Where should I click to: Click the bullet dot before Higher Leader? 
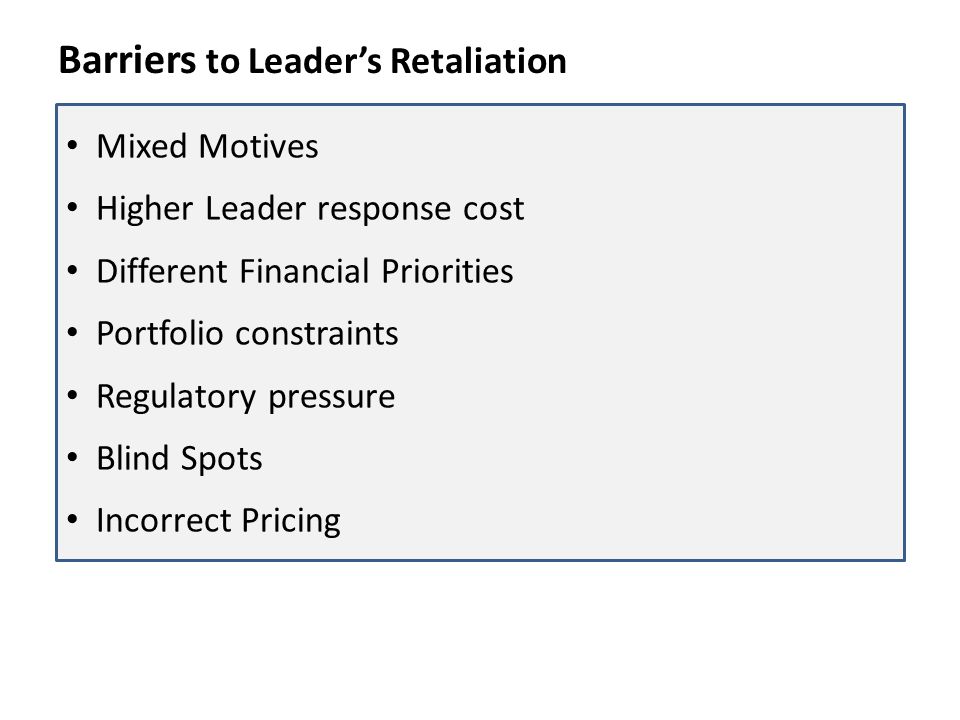73,208
